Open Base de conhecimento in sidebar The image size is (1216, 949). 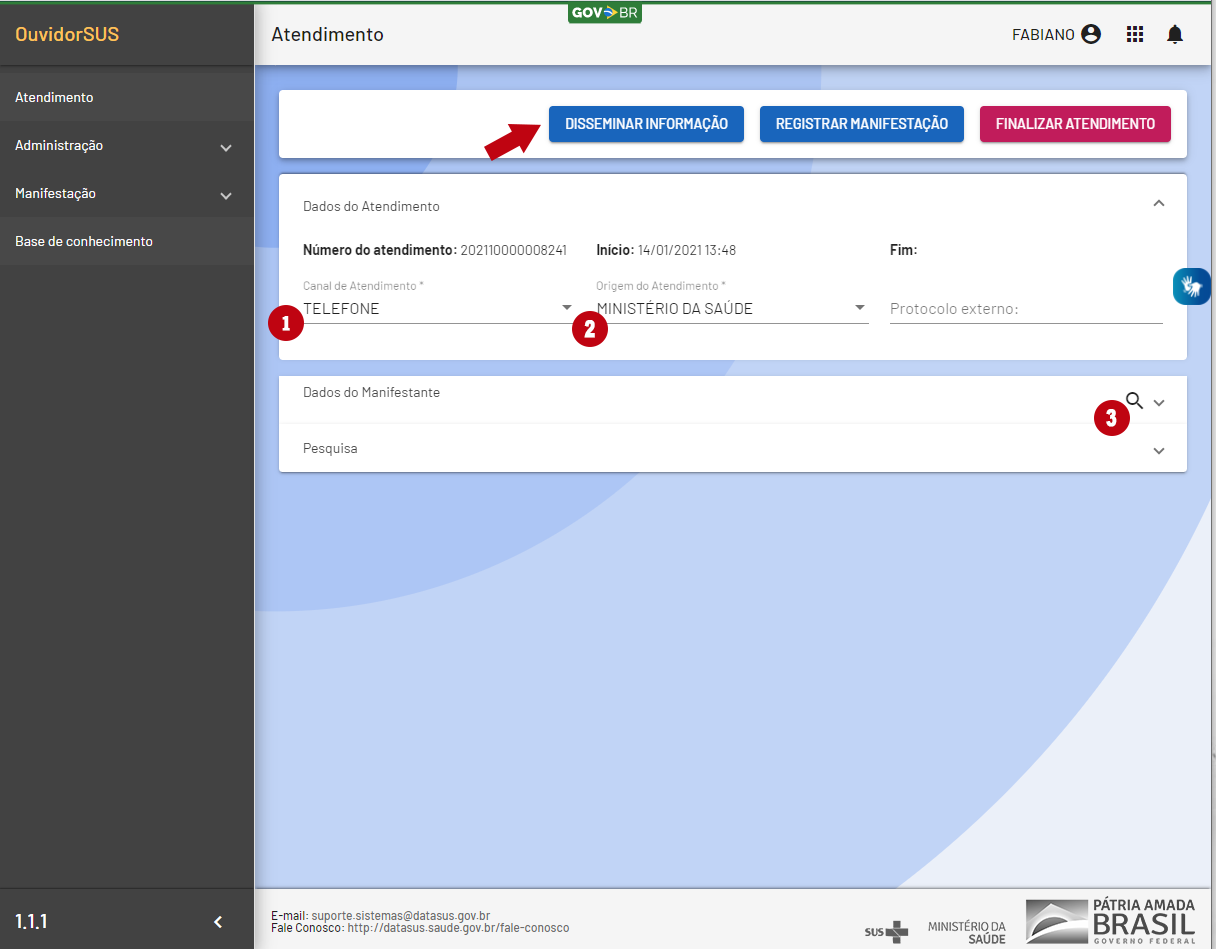(84, 242)
